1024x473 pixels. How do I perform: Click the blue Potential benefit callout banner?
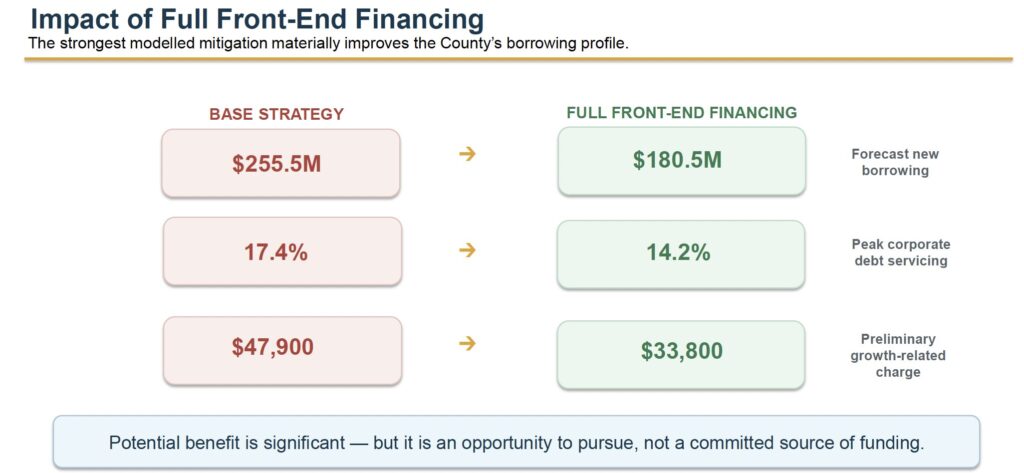pyautogui.click(x=516, y=442)
